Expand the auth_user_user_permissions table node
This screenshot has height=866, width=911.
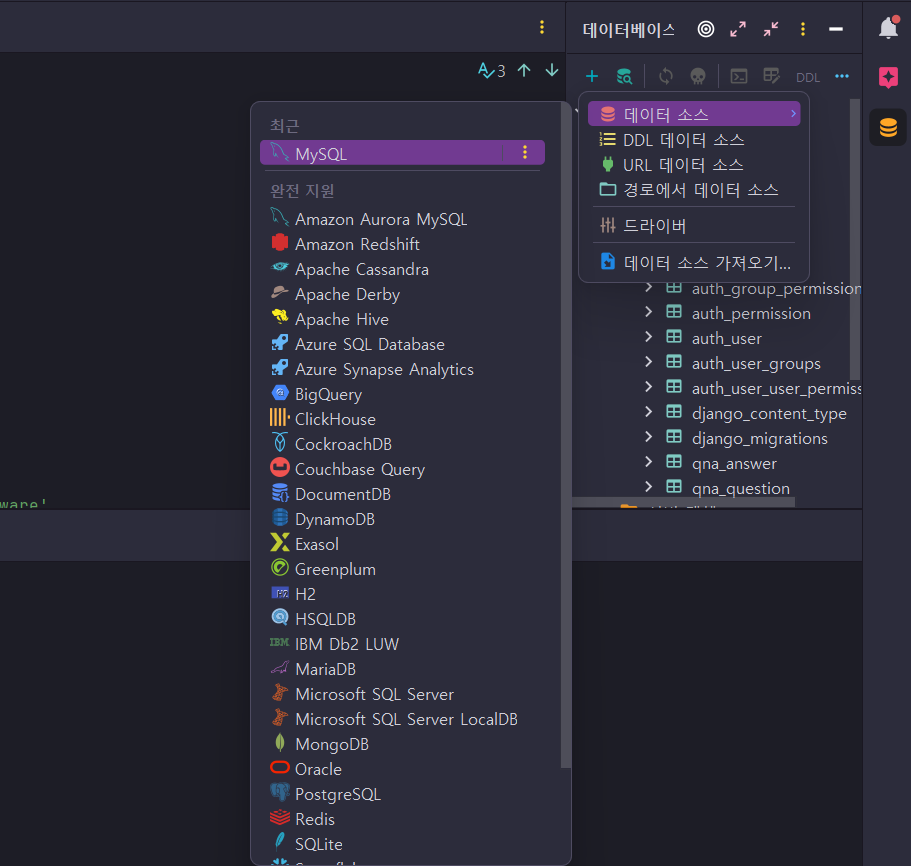648,387
